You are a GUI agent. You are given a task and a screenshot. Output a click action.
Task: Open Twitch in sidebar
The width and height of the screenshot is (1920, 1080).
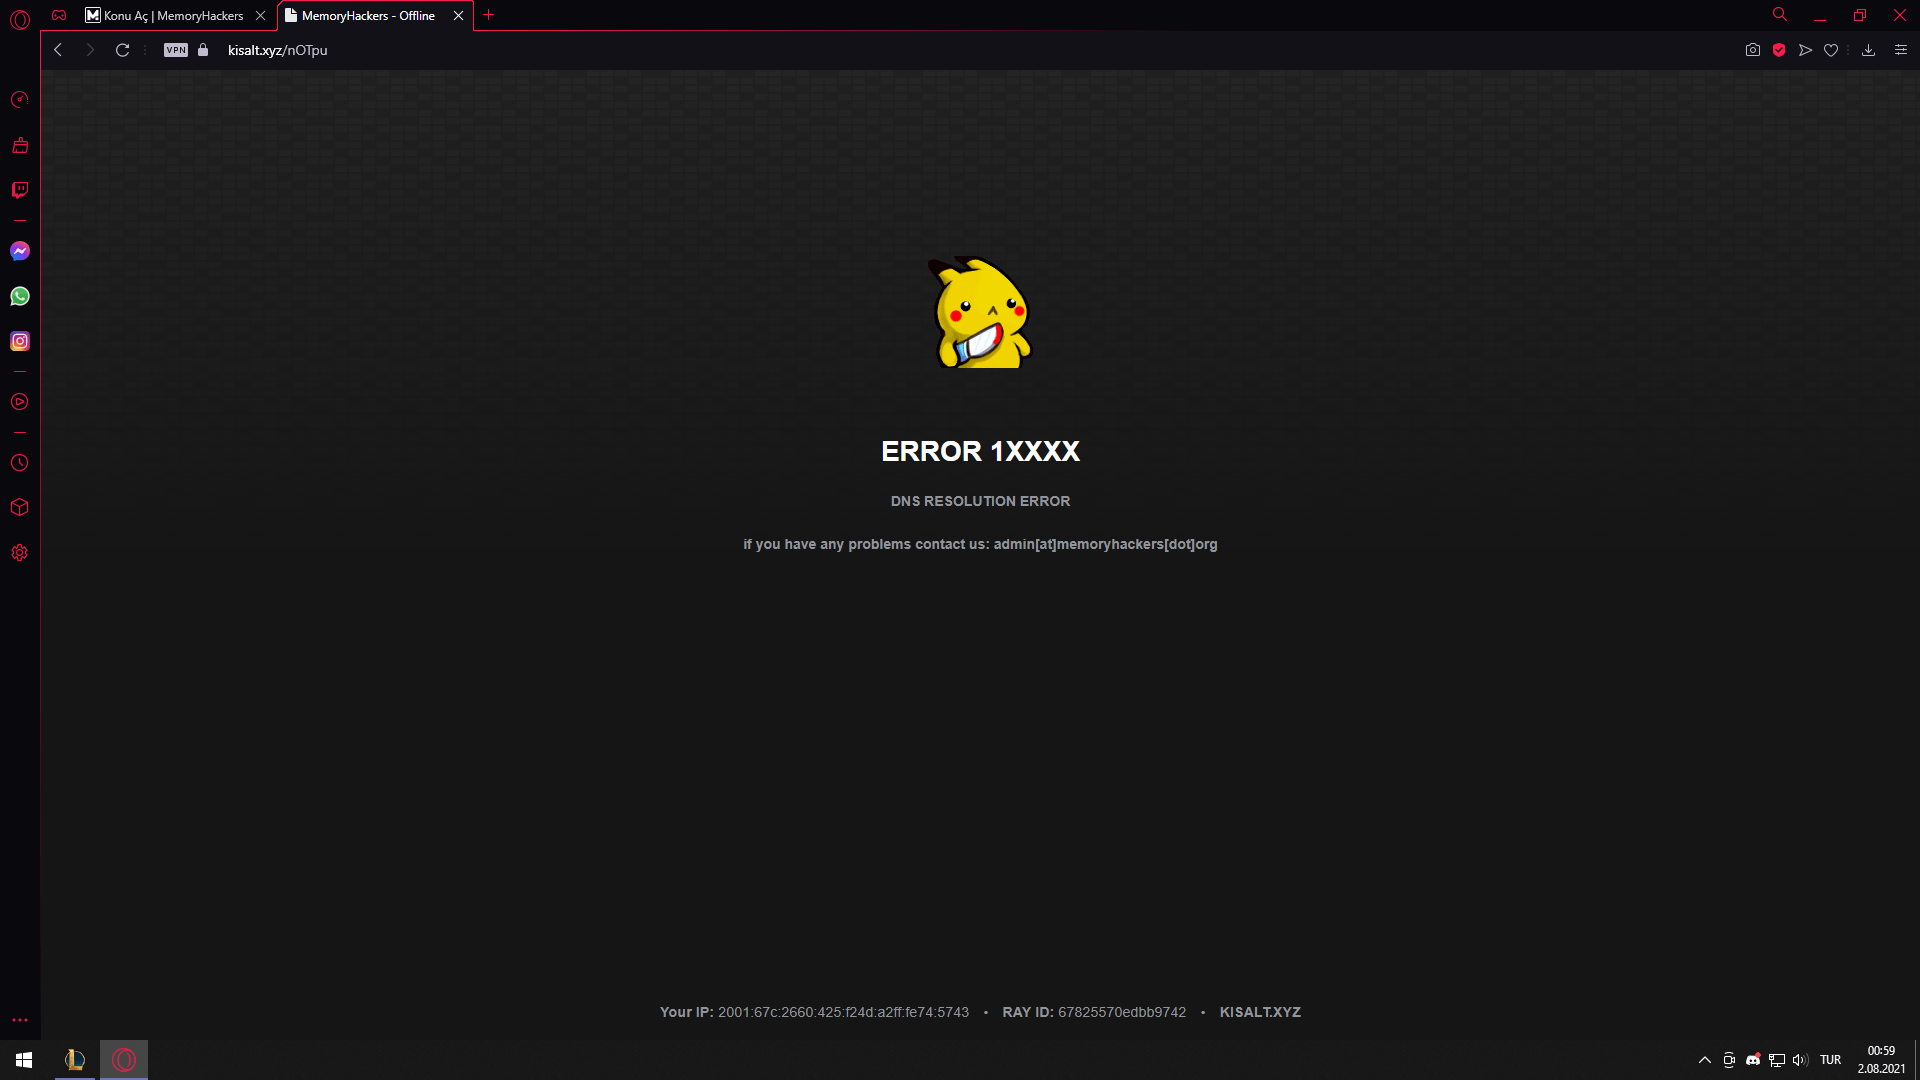20,190
